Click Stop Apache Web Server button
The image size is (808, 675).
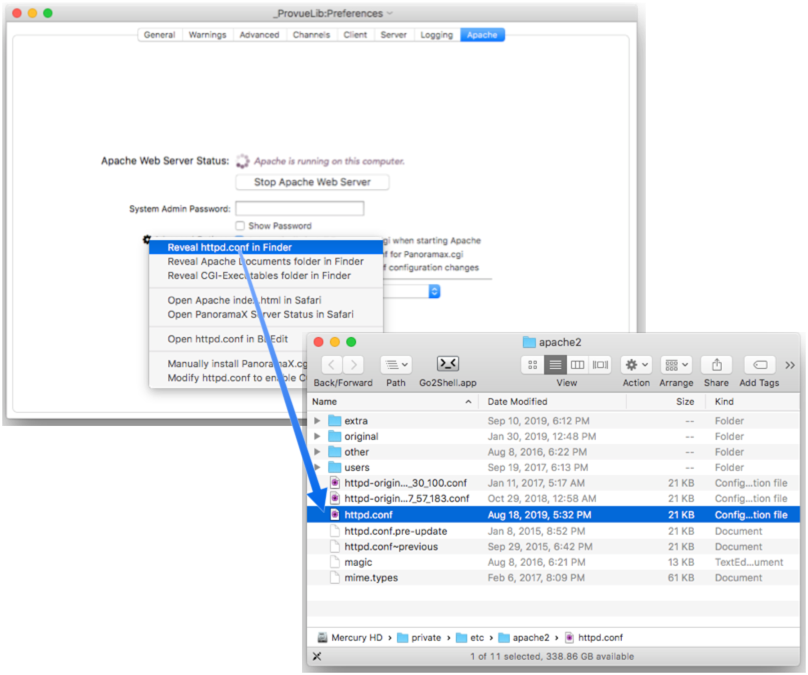312,182
